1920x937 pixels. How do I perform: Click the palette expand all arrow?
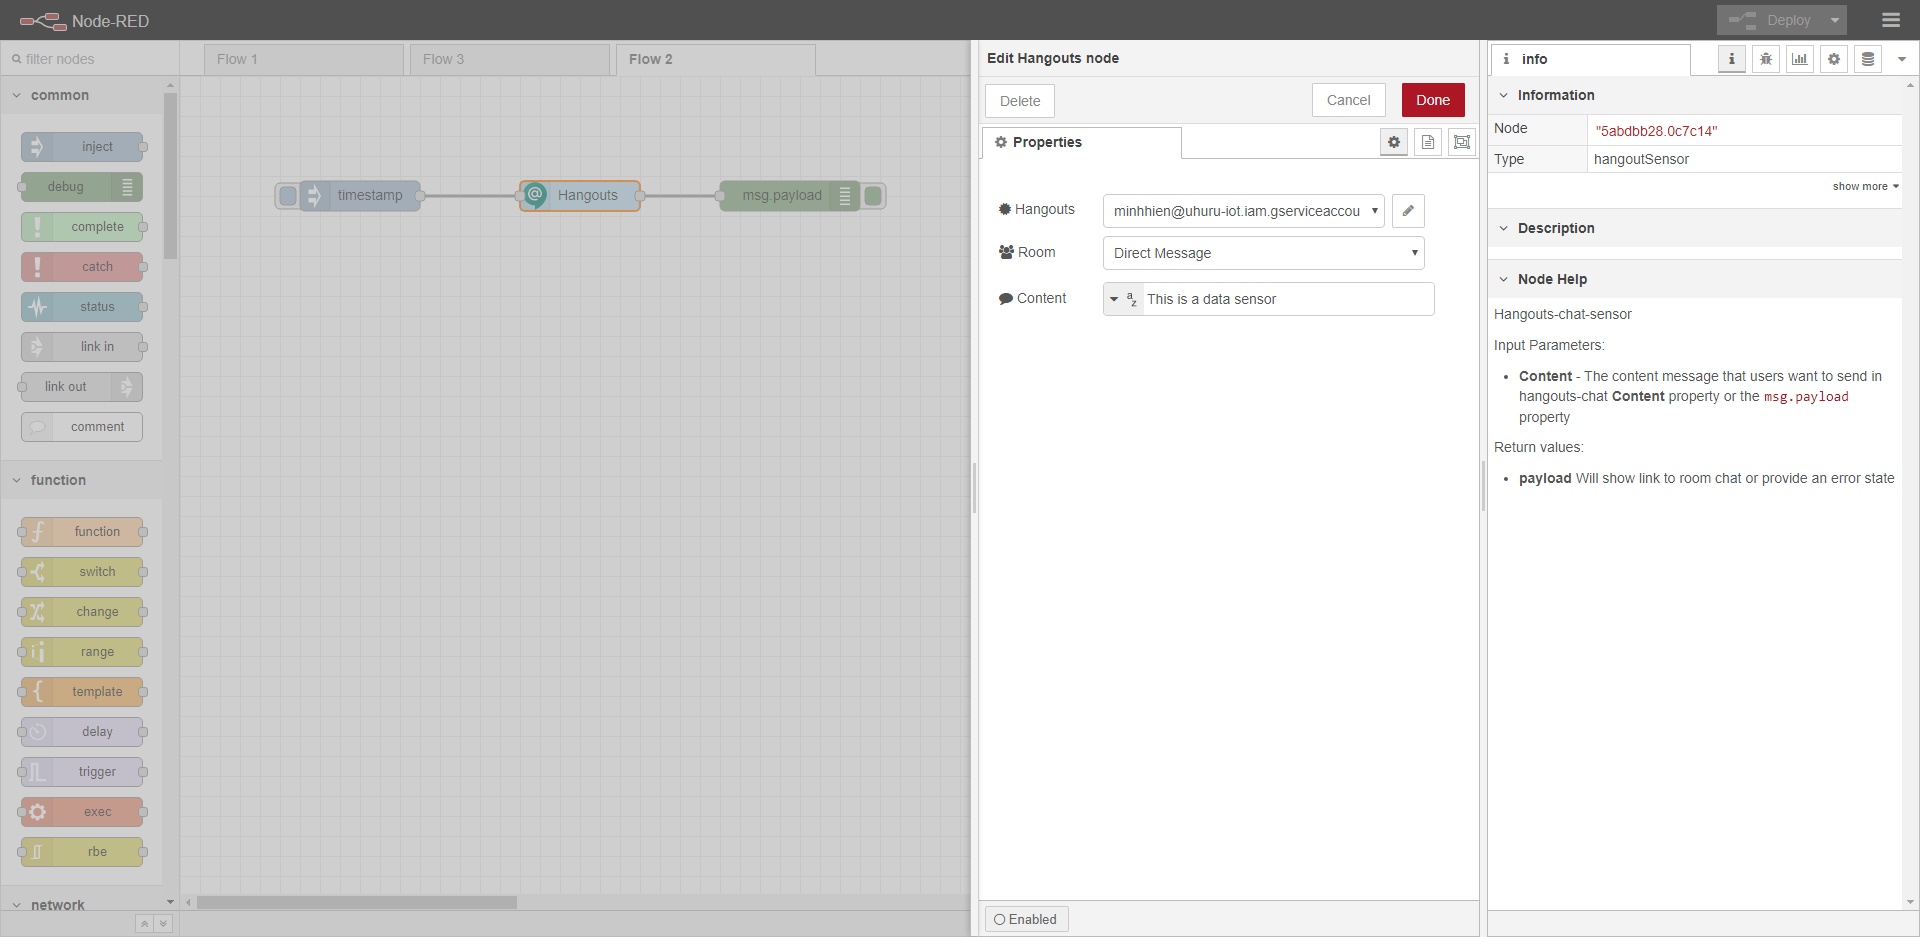164,924
